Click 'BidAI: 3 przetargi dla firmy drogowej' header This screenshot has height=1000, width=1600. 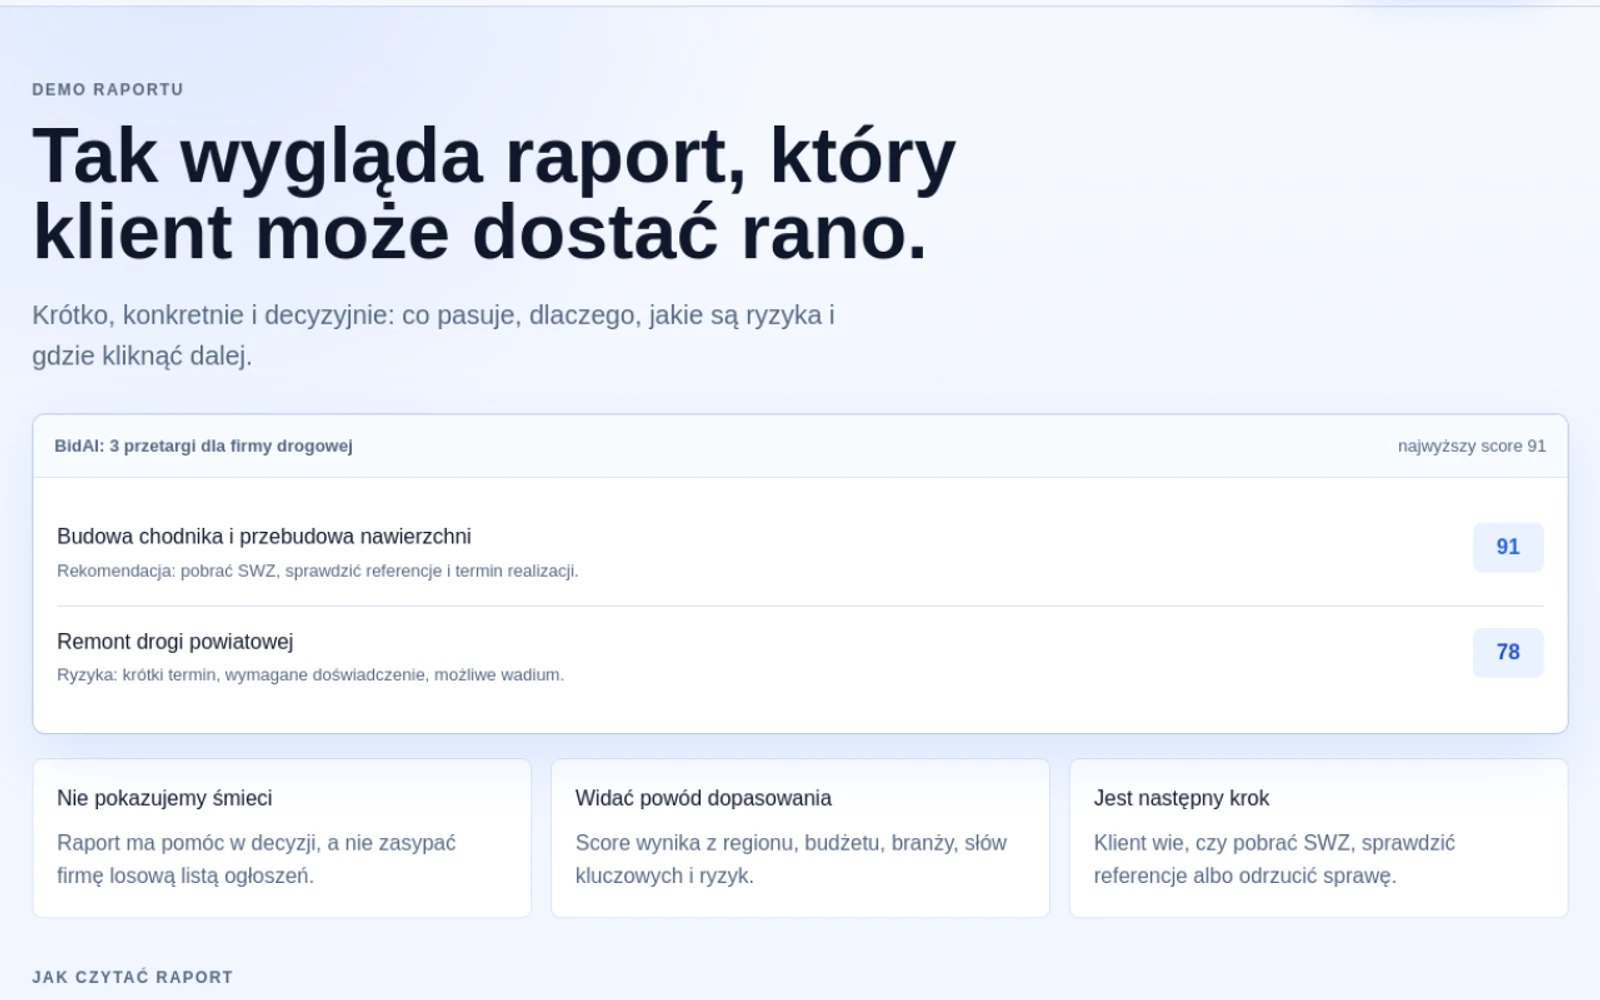point(203,446)
